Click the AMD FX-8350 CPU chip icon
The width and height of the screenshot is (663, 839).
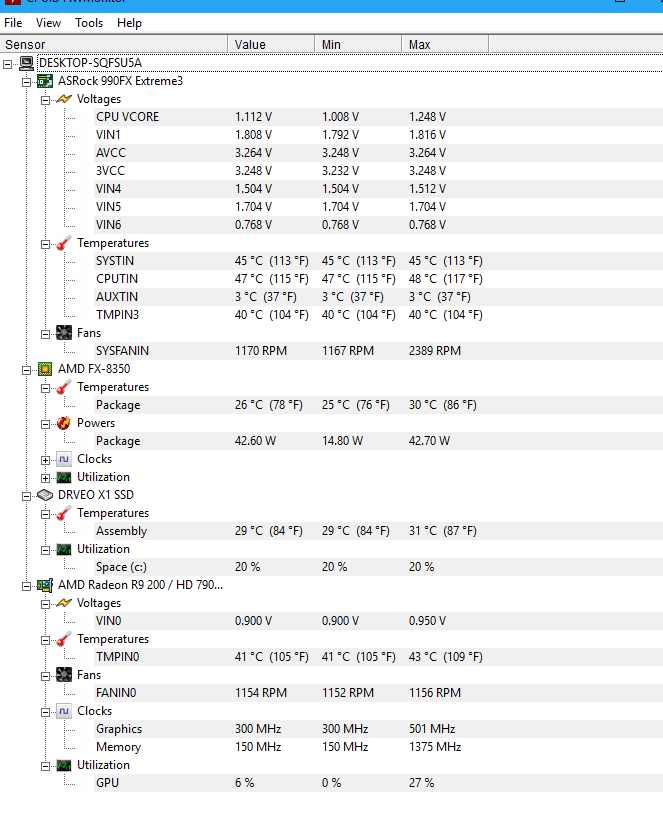click(45, 369)
